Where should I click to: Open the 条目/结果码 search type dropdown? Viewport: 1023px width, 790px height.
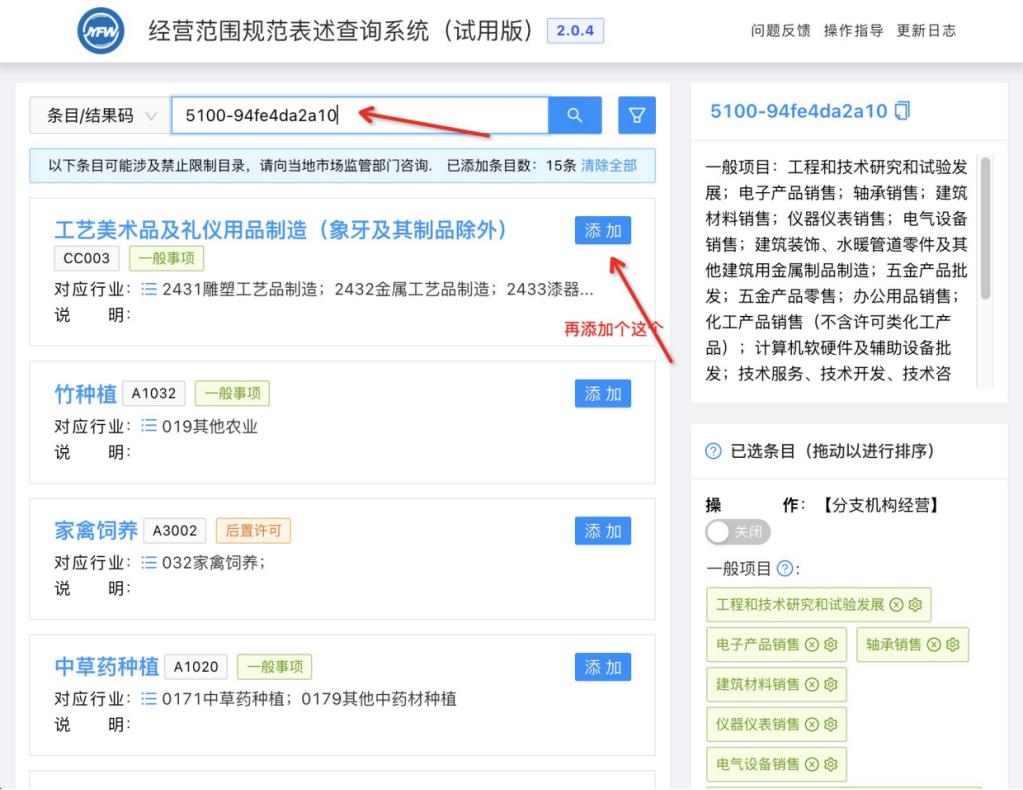click(100, 115)
